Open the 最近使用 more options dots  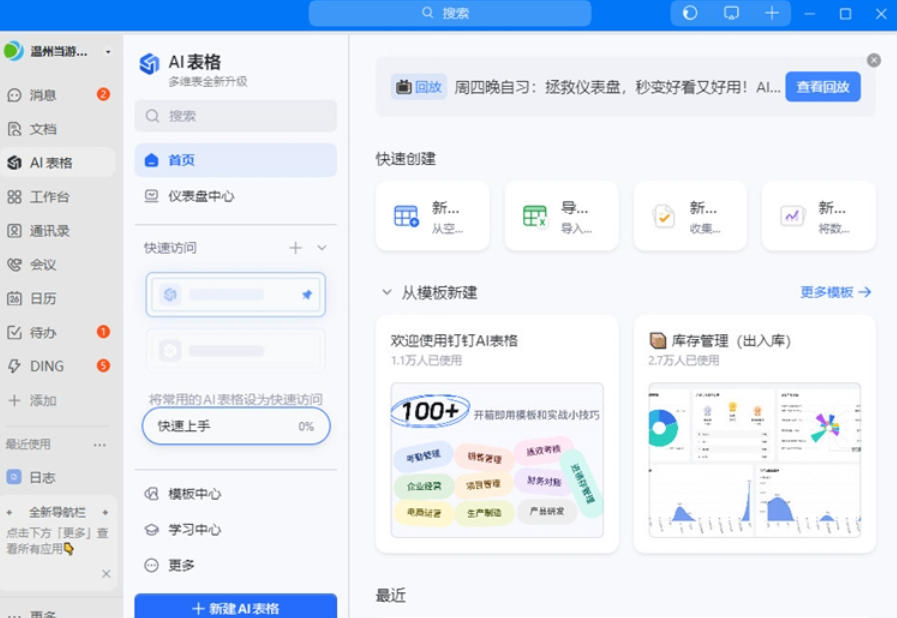pos(100,445)
